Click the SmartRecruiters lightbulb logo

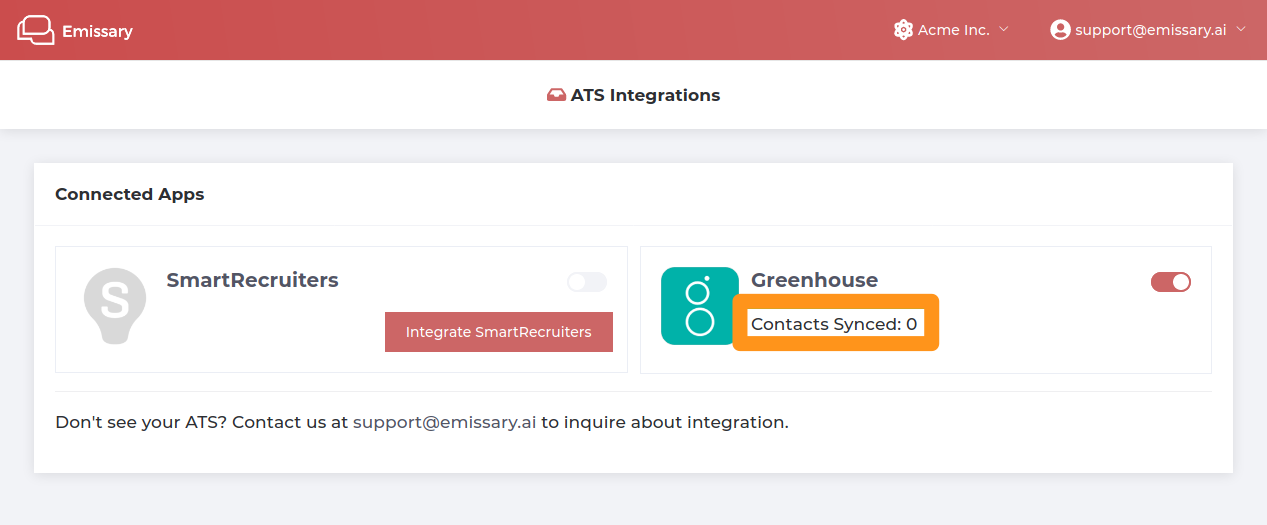tap(115, 306)
